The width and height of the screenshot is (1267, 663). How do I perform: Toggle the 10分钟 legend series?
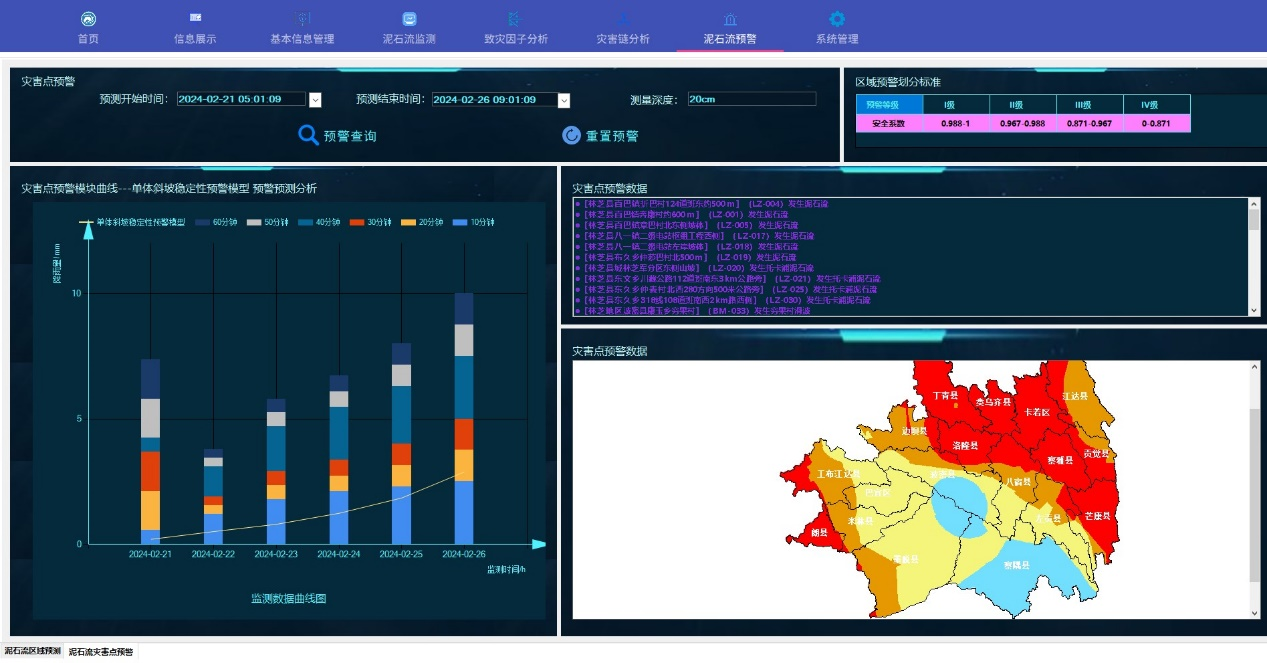coord(473,222)
